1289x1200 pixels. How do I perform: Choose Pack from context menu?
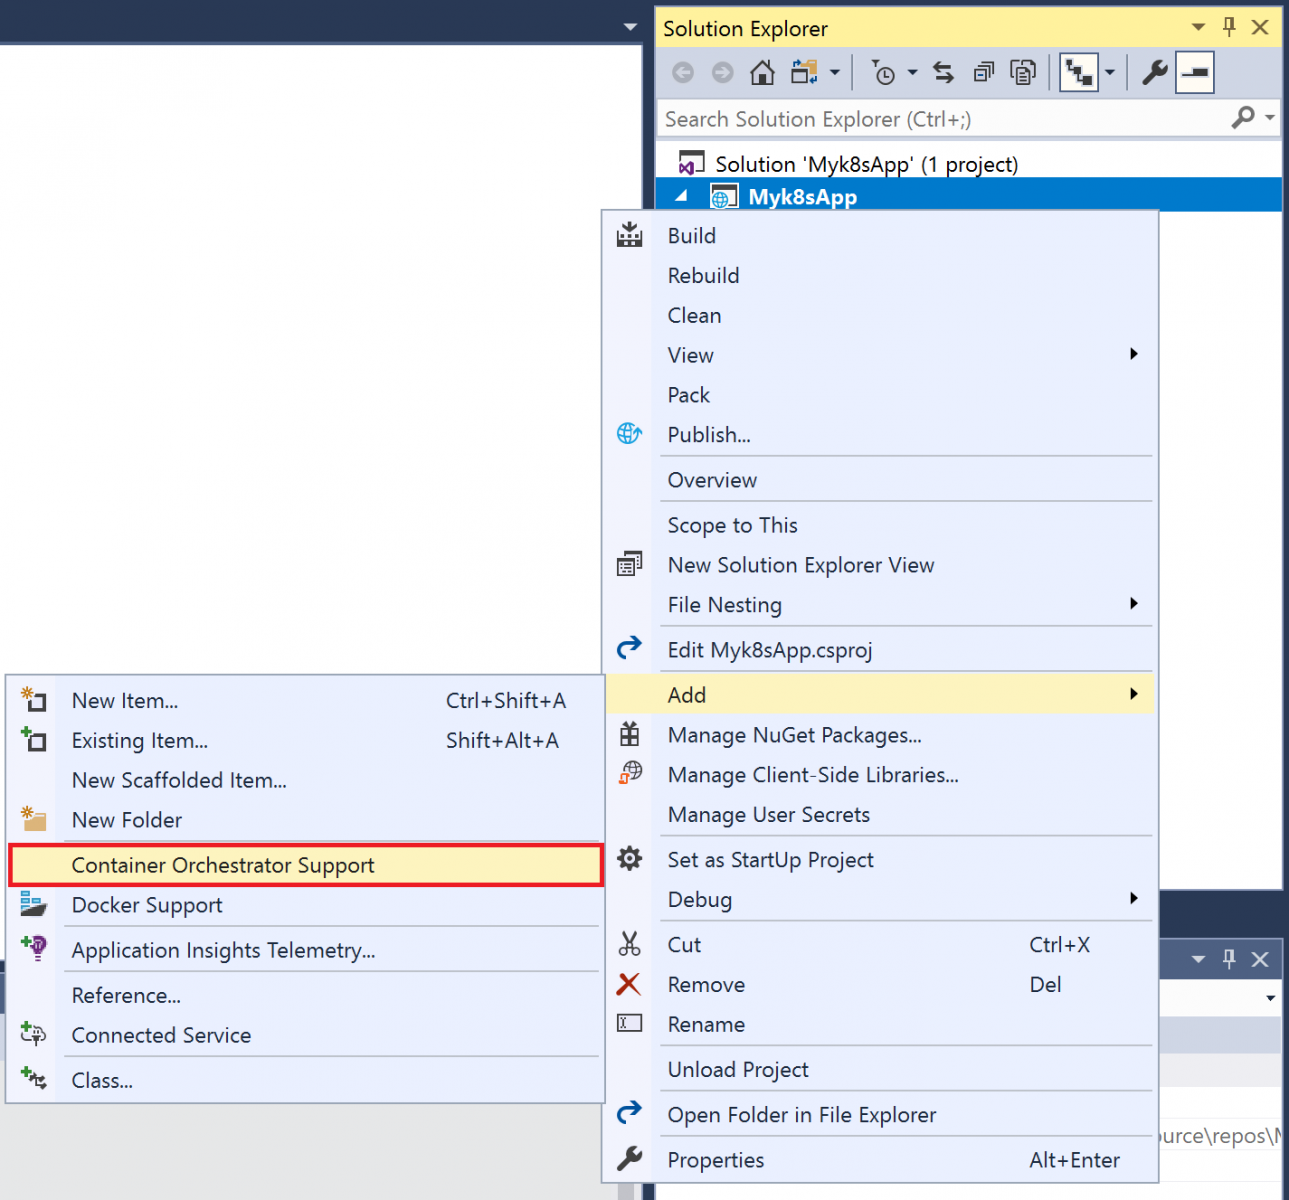pyautogui.click(x=688, y=395)
